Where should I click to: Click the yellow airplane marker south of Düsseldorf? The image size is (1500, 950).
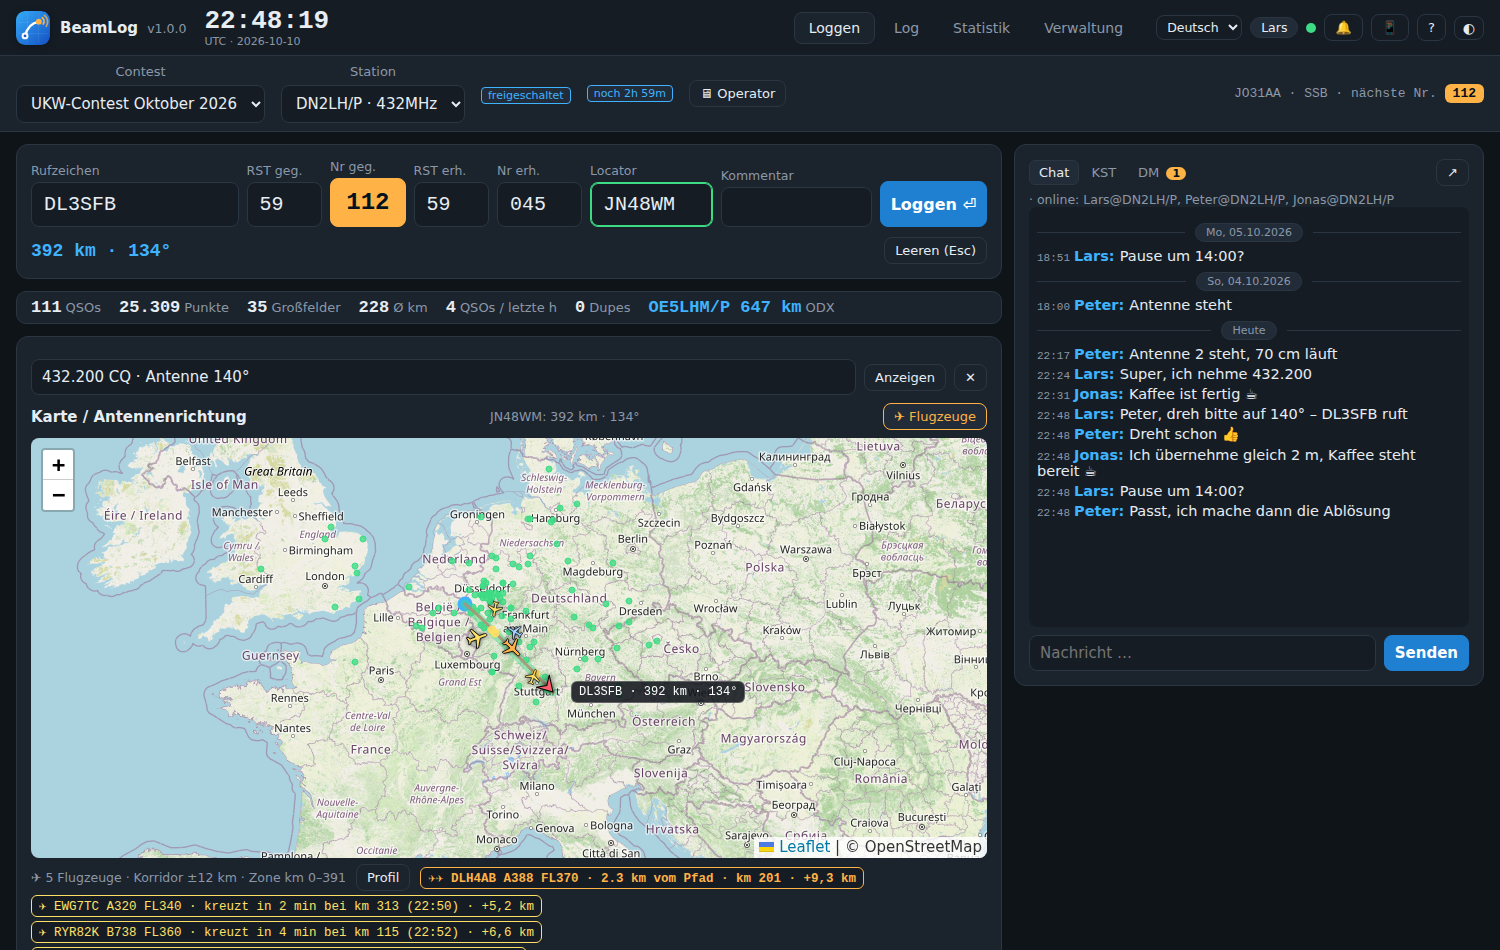(x=495, y=607)
